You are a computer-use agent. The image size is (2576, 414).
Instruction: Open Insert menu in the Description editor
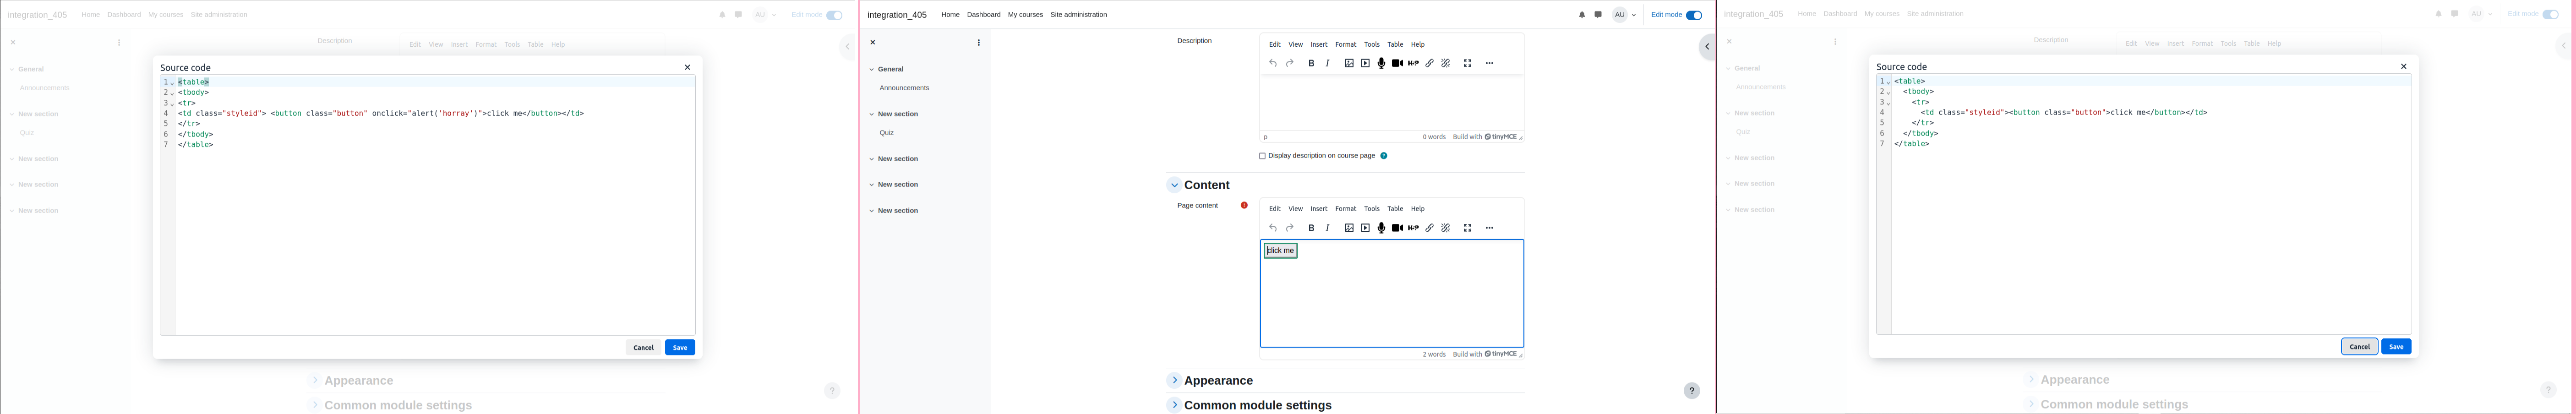pyautogui.click(x=1319, y=45)
